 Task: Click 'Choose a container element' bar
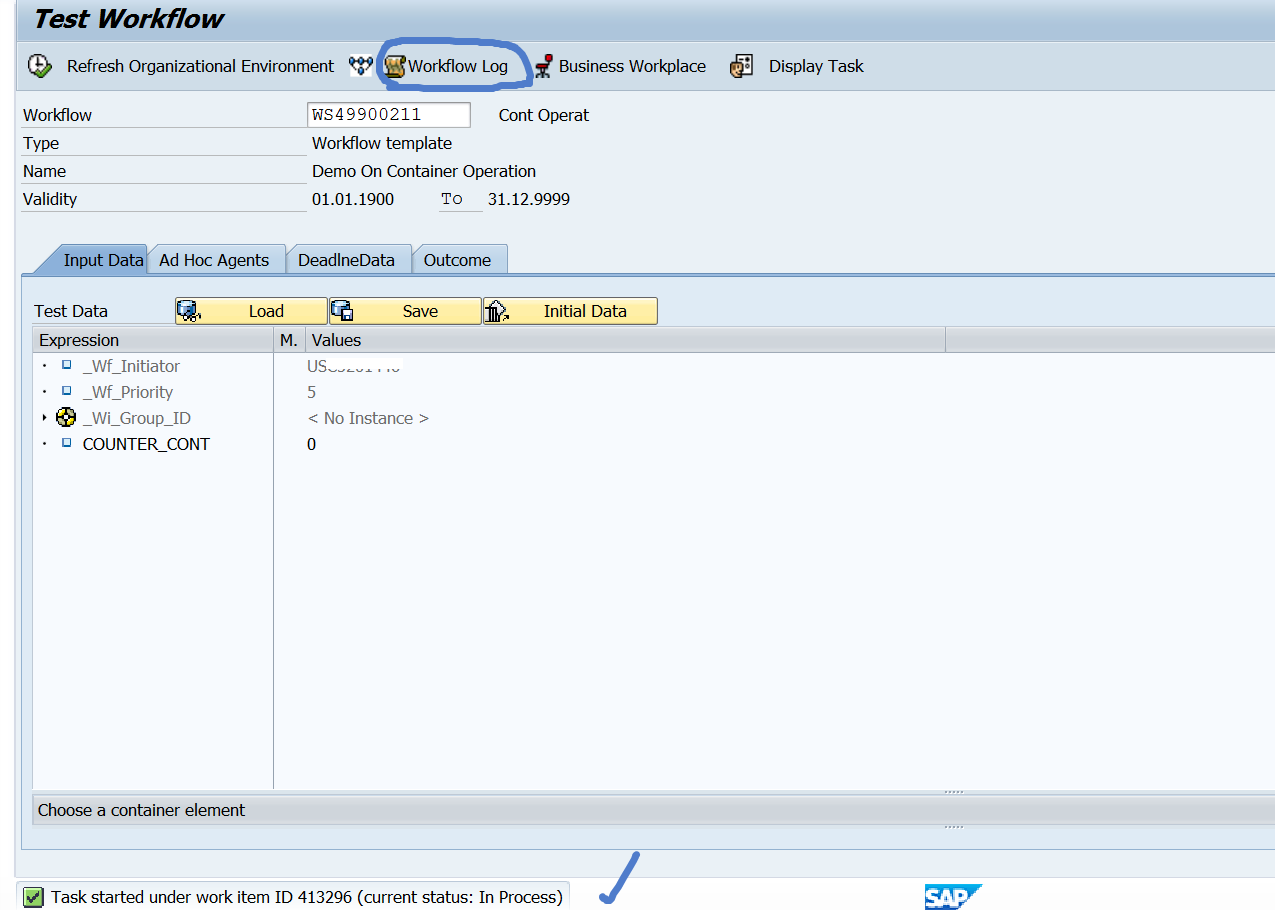(x=655, y=810)
